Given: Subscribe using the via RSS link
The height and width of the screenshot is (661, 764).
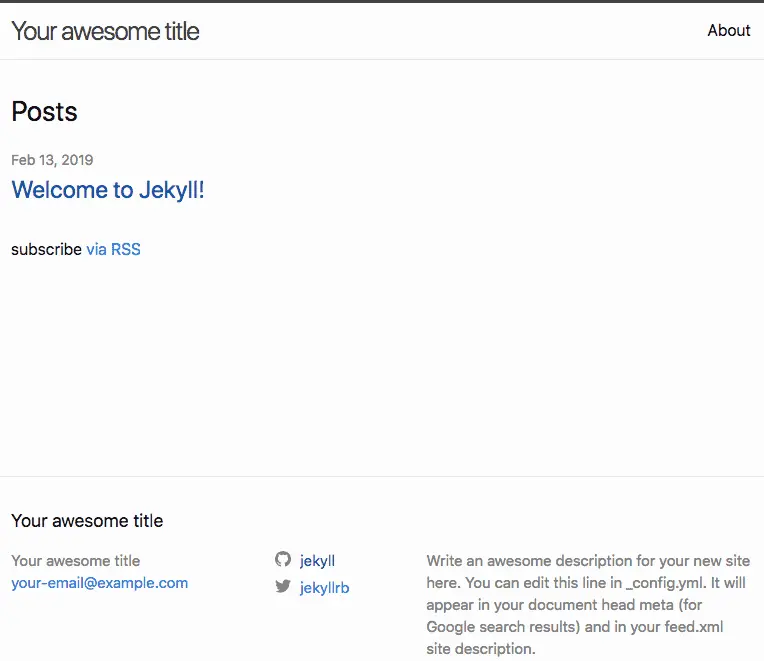Looking at the screenshot, I should click(x=113, y=249).
